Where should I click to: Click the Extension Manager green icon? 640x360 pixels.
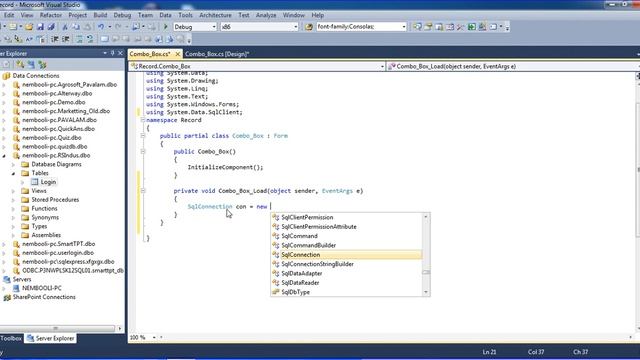pos(471,27)
